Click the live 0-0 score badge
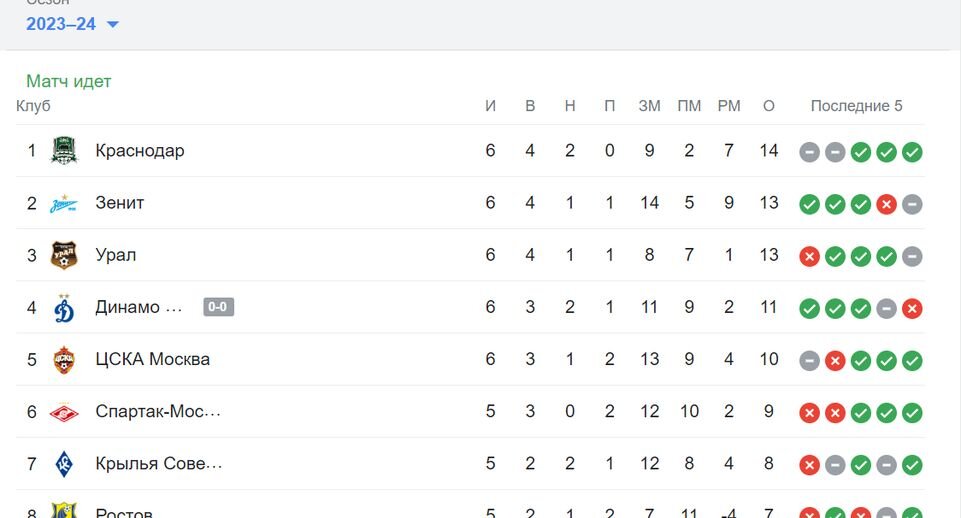The height and width of the screenshot is (518, 961). point(219,307)
